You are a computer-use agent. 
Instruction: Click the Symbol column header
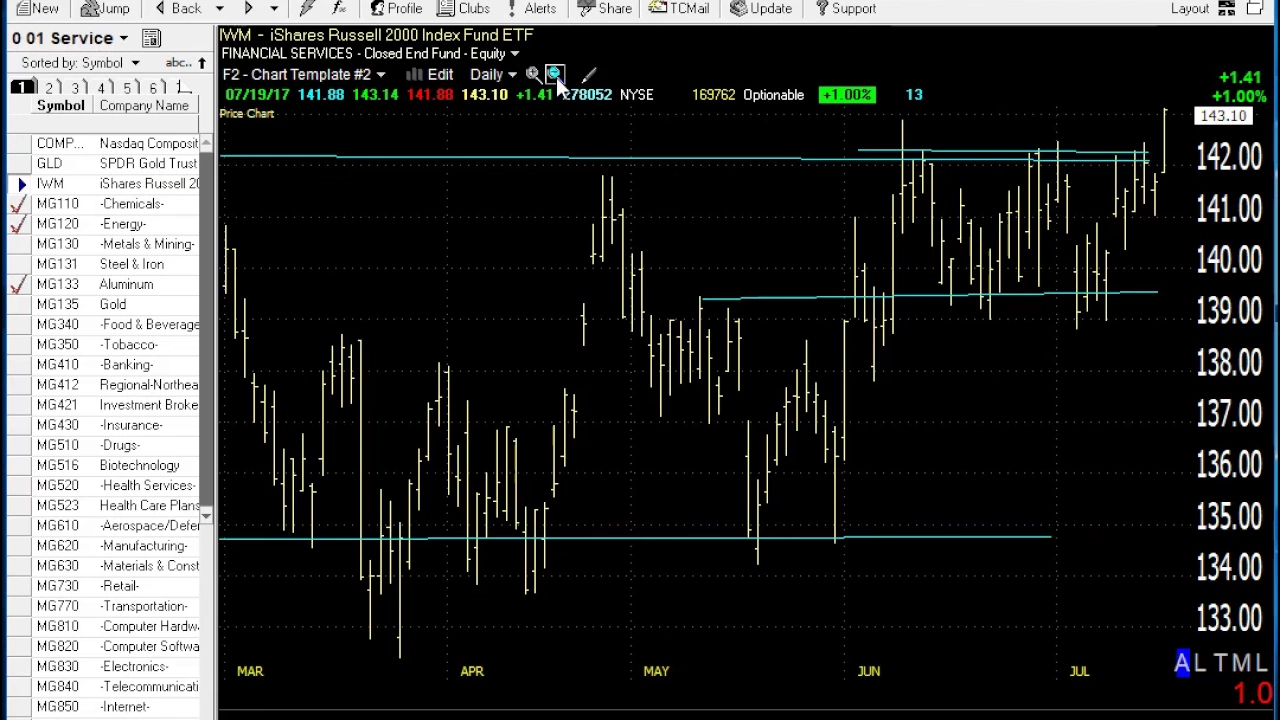(x=60, y=106)
